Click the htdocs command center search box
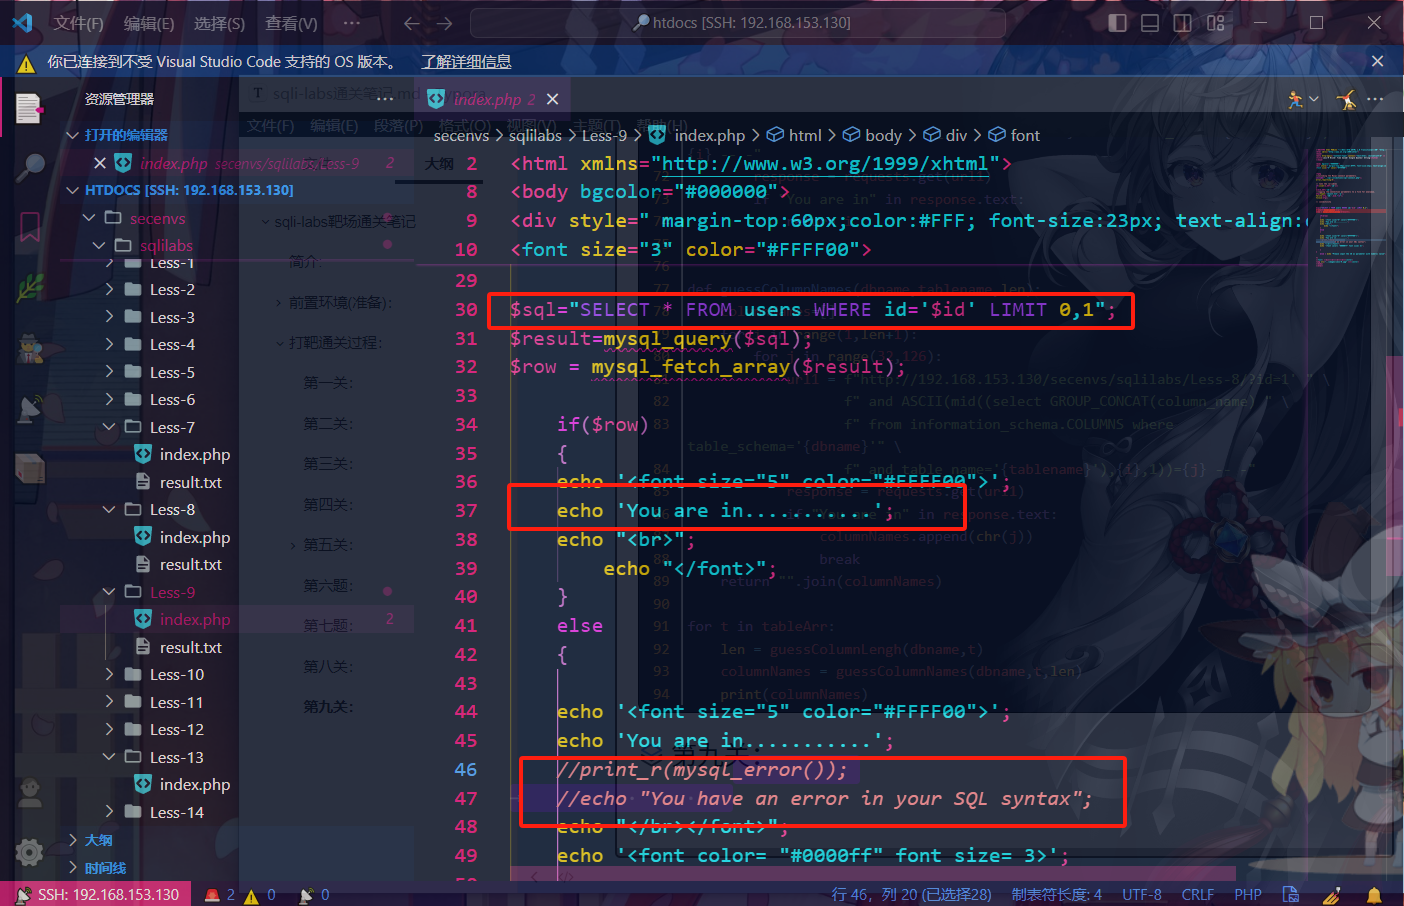 (738, 23)
